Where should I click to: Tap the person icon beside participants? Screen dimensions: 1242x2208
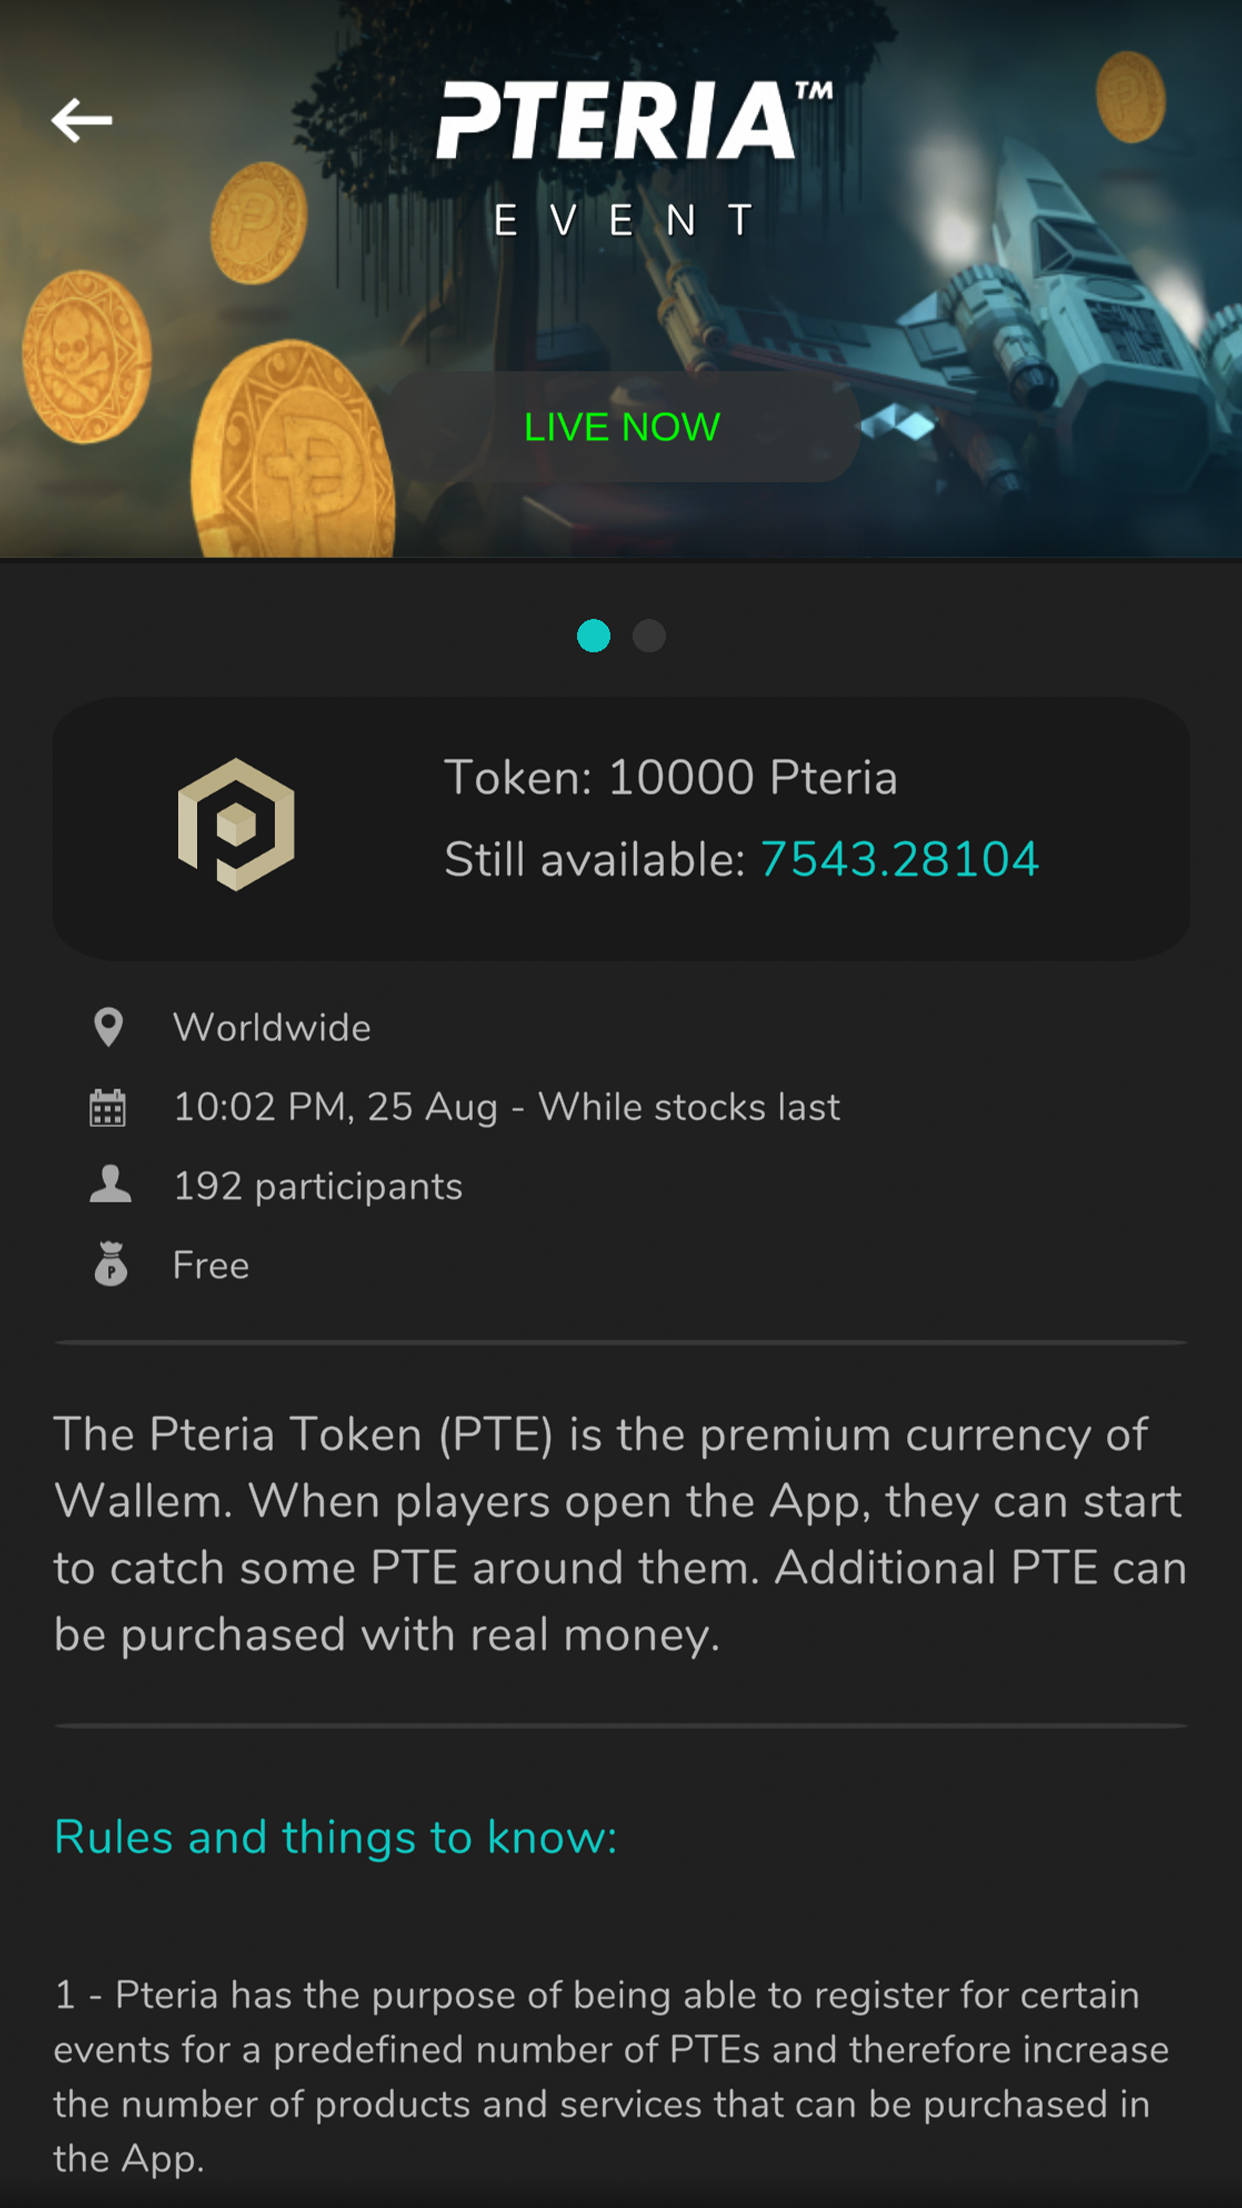pos(110,1185)
